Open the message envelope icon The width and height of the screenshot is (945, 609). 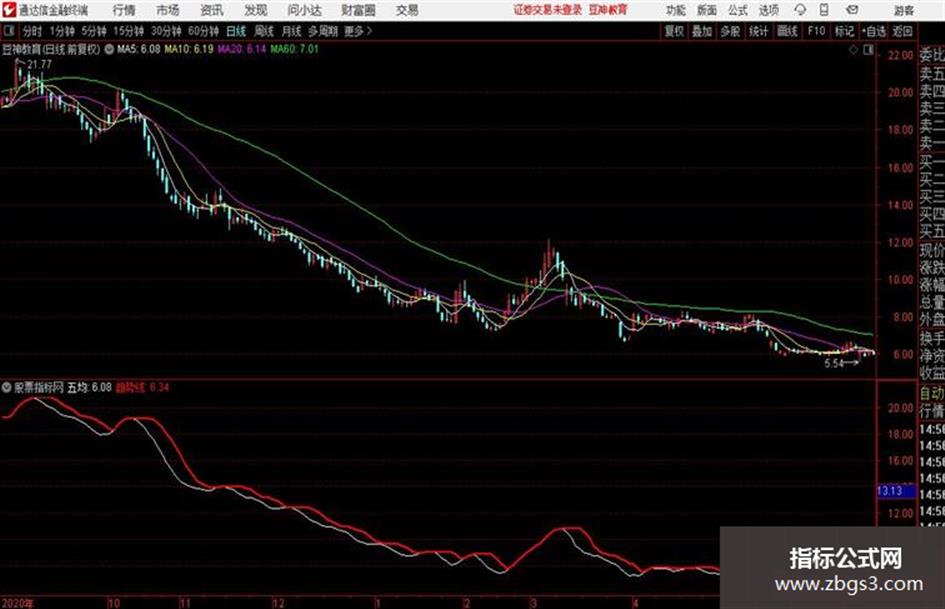point(852,10)
